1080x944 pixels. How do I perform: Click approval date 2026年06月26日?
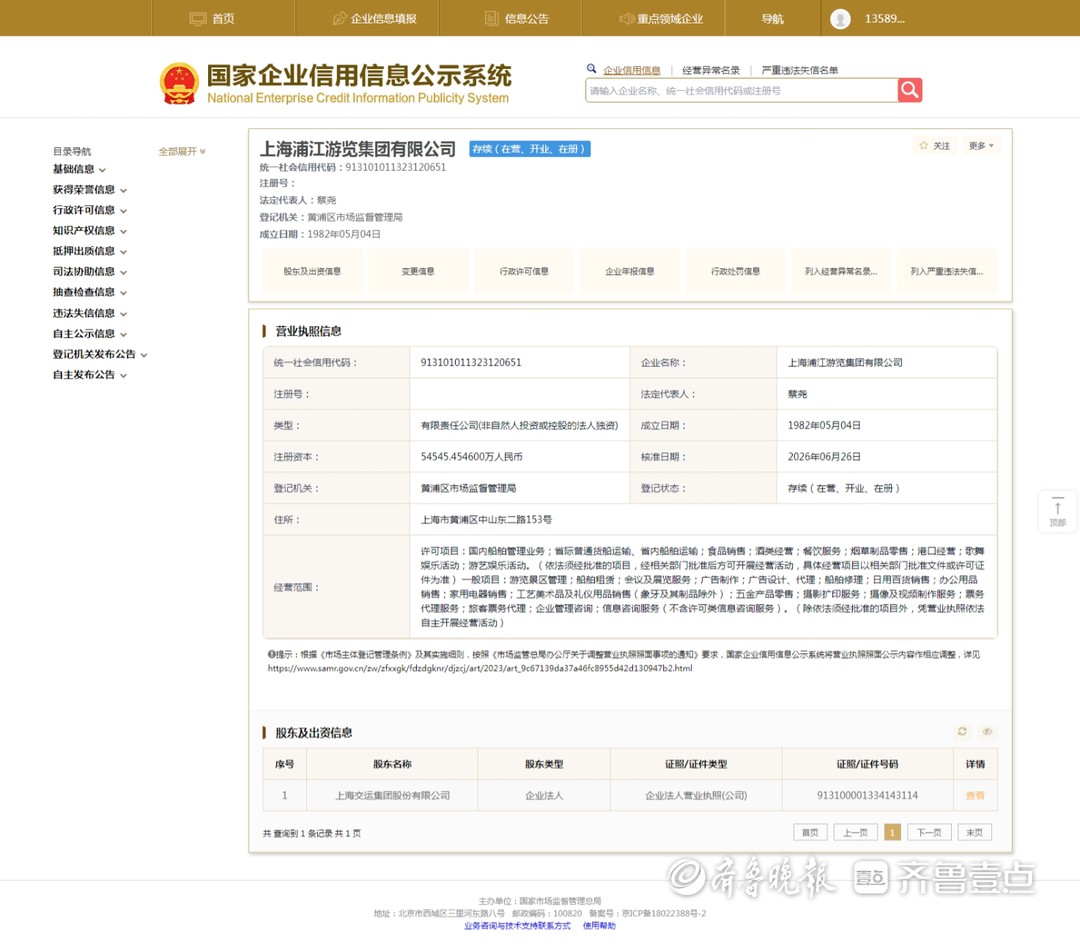[x=824, y=457]
